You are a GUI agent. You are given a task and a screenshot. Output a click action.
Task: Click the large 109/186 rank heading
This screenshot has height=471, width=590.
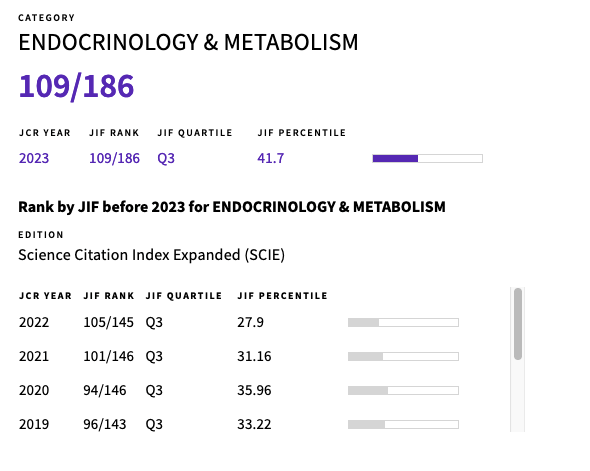(x=76, y=87)
